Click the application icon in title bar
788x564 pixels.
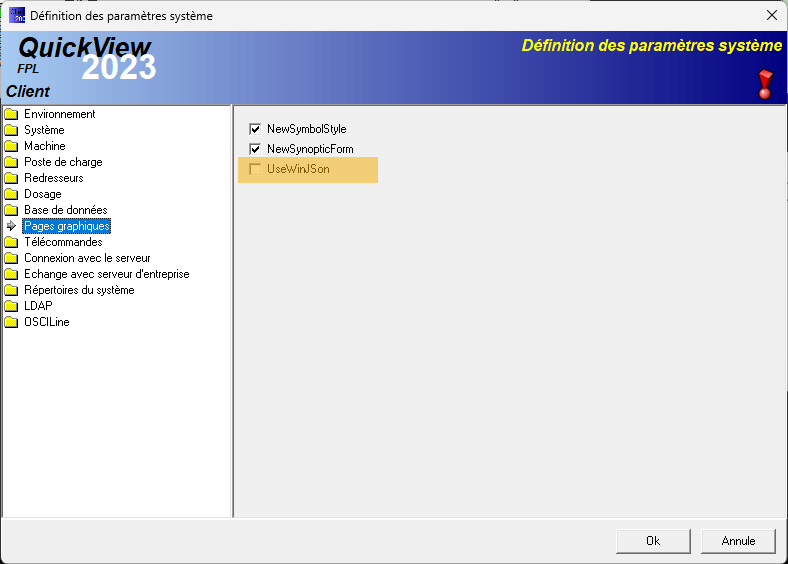point(17,15)
